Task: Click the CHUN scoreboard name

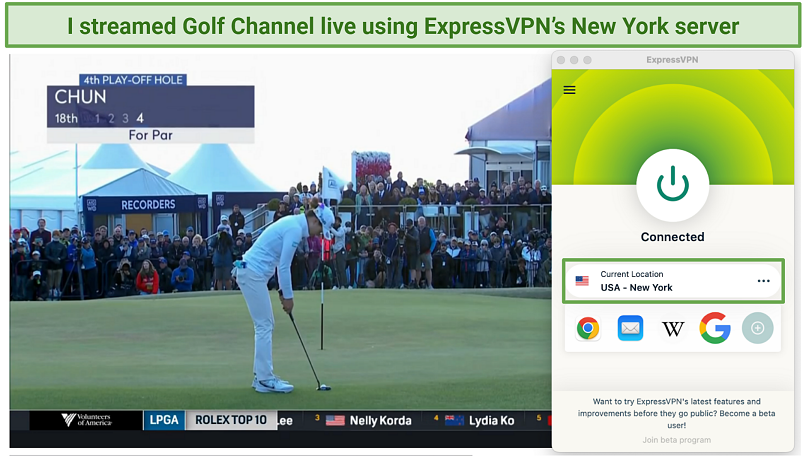Action: point(80,97)
